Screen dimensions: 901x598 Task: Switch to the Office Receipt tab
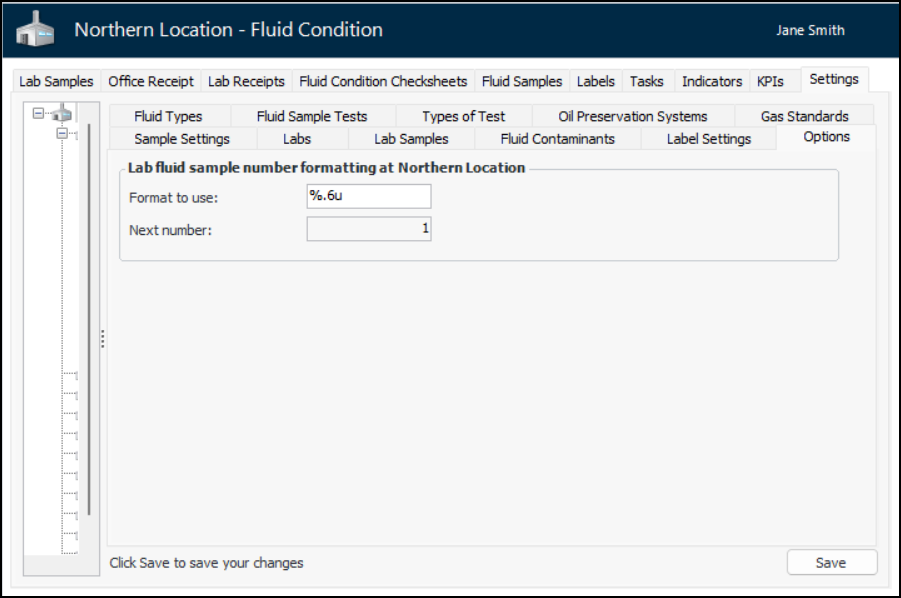tap(150, 82)
